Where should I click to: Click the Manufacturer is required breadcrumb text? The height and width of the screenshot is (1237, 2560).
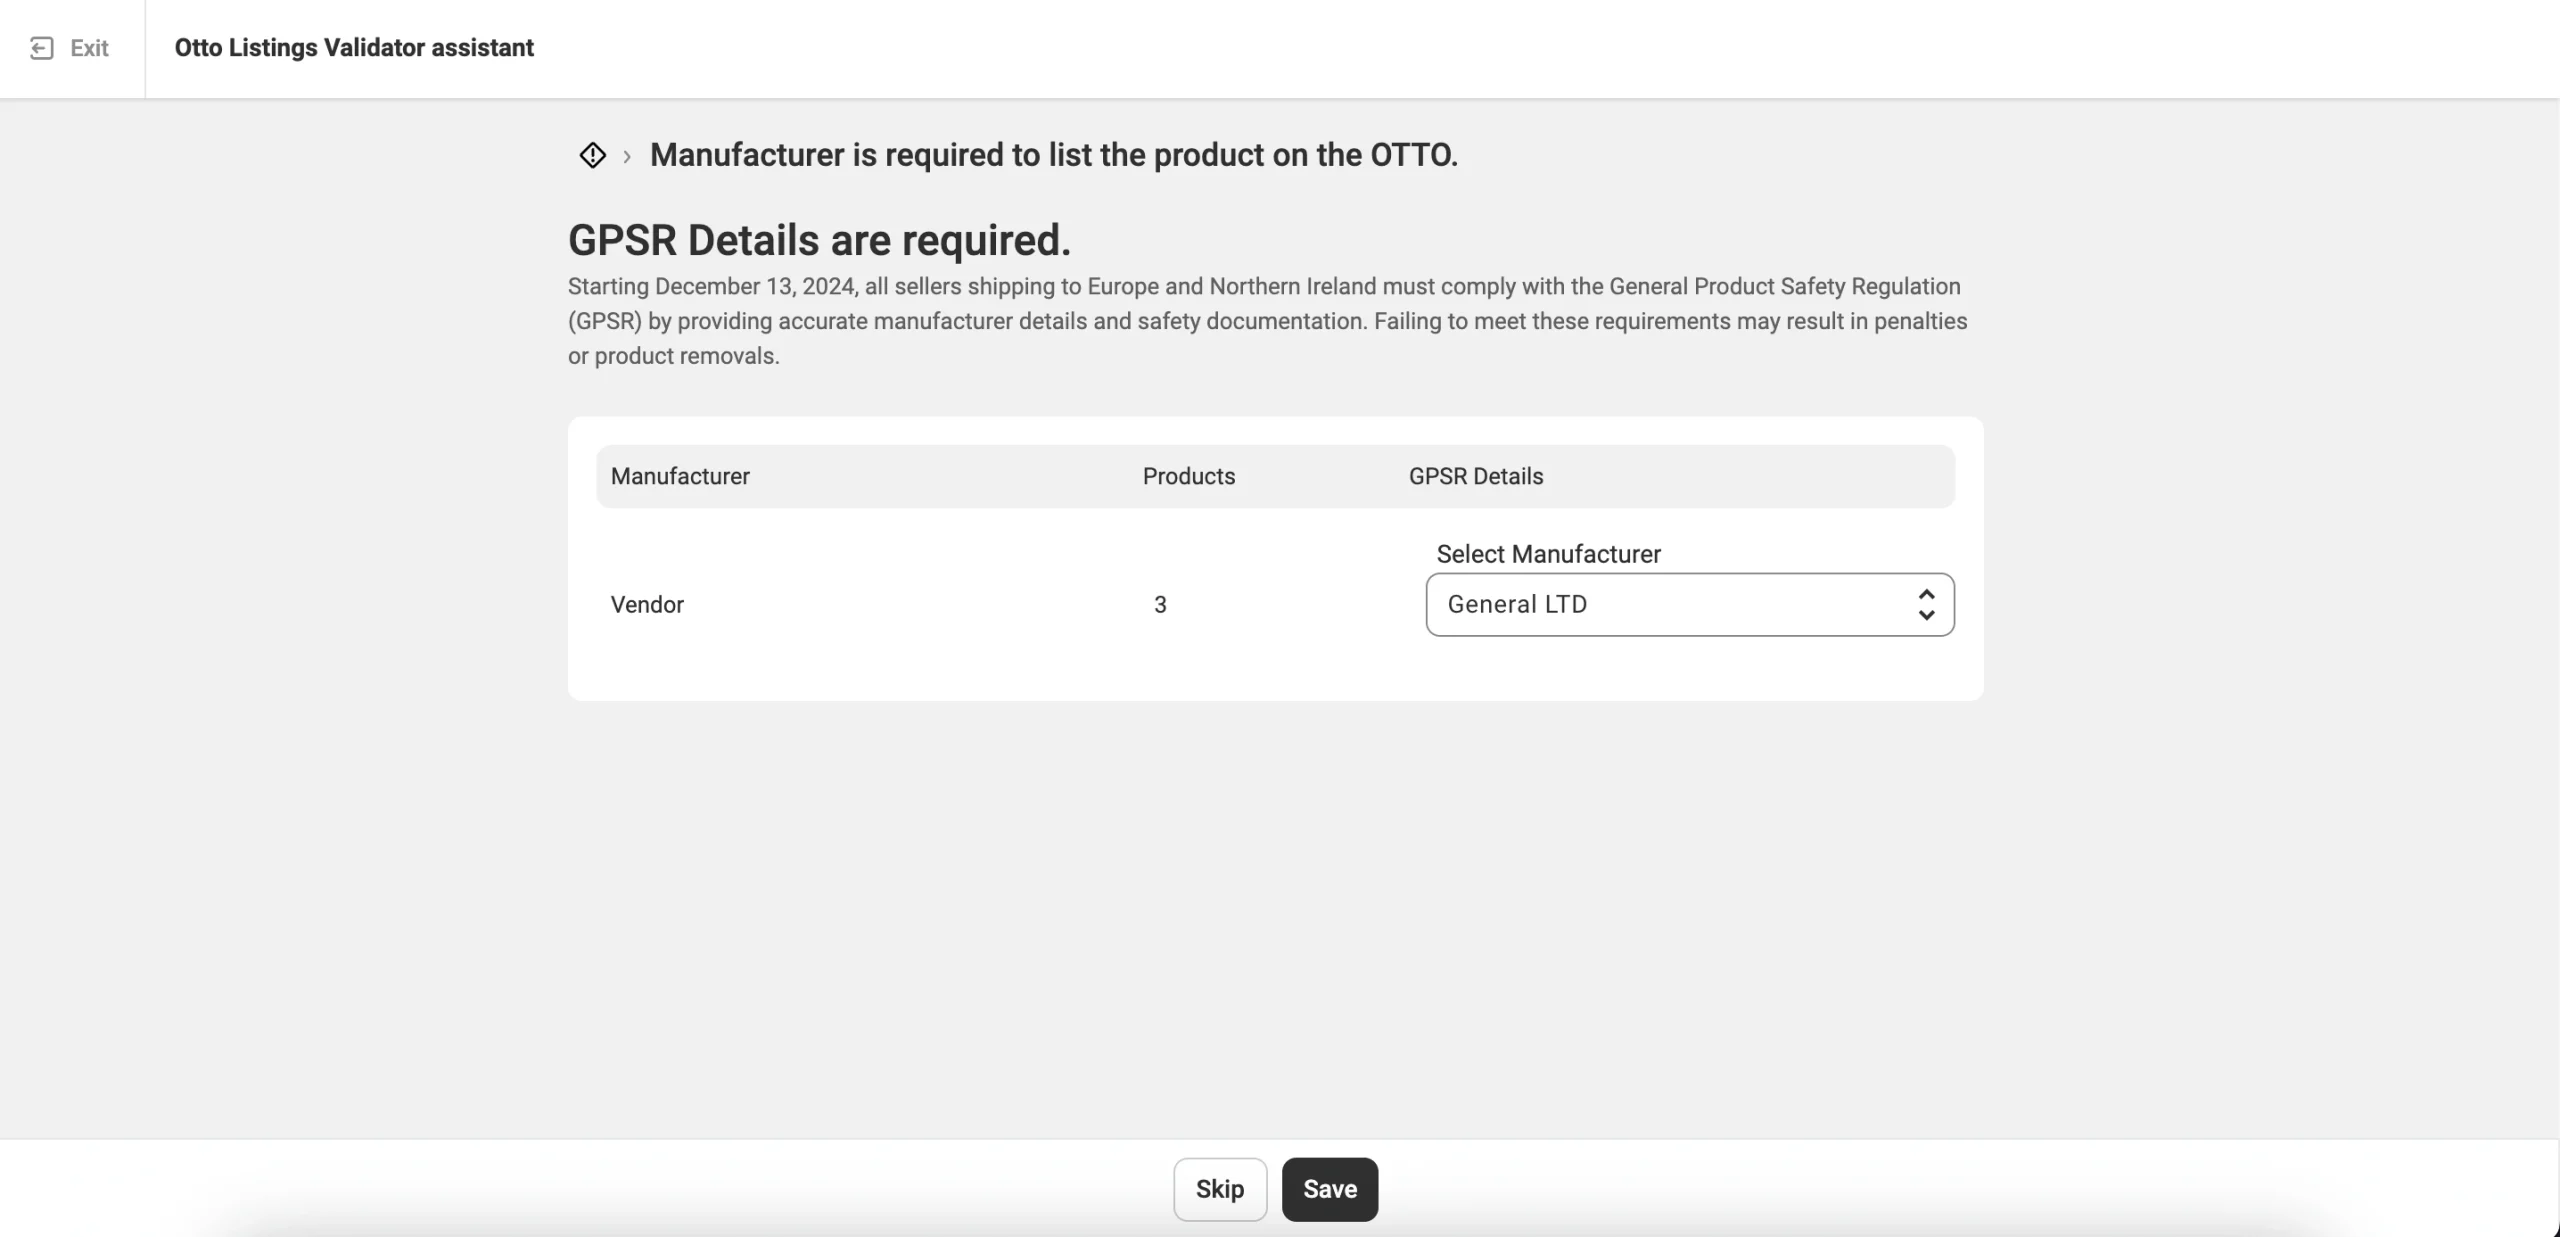pos(1053,155)
